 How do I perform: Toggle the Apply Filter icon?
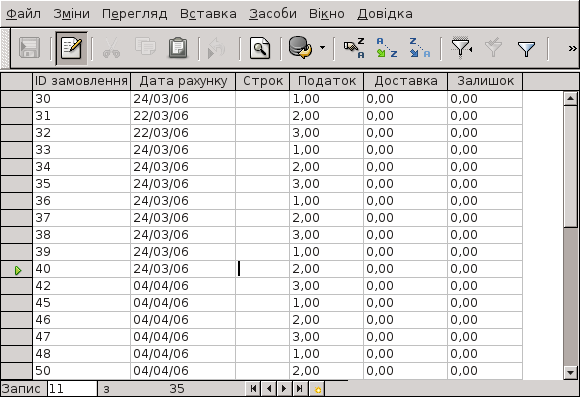pyautogui.click(x=493, y=47)
